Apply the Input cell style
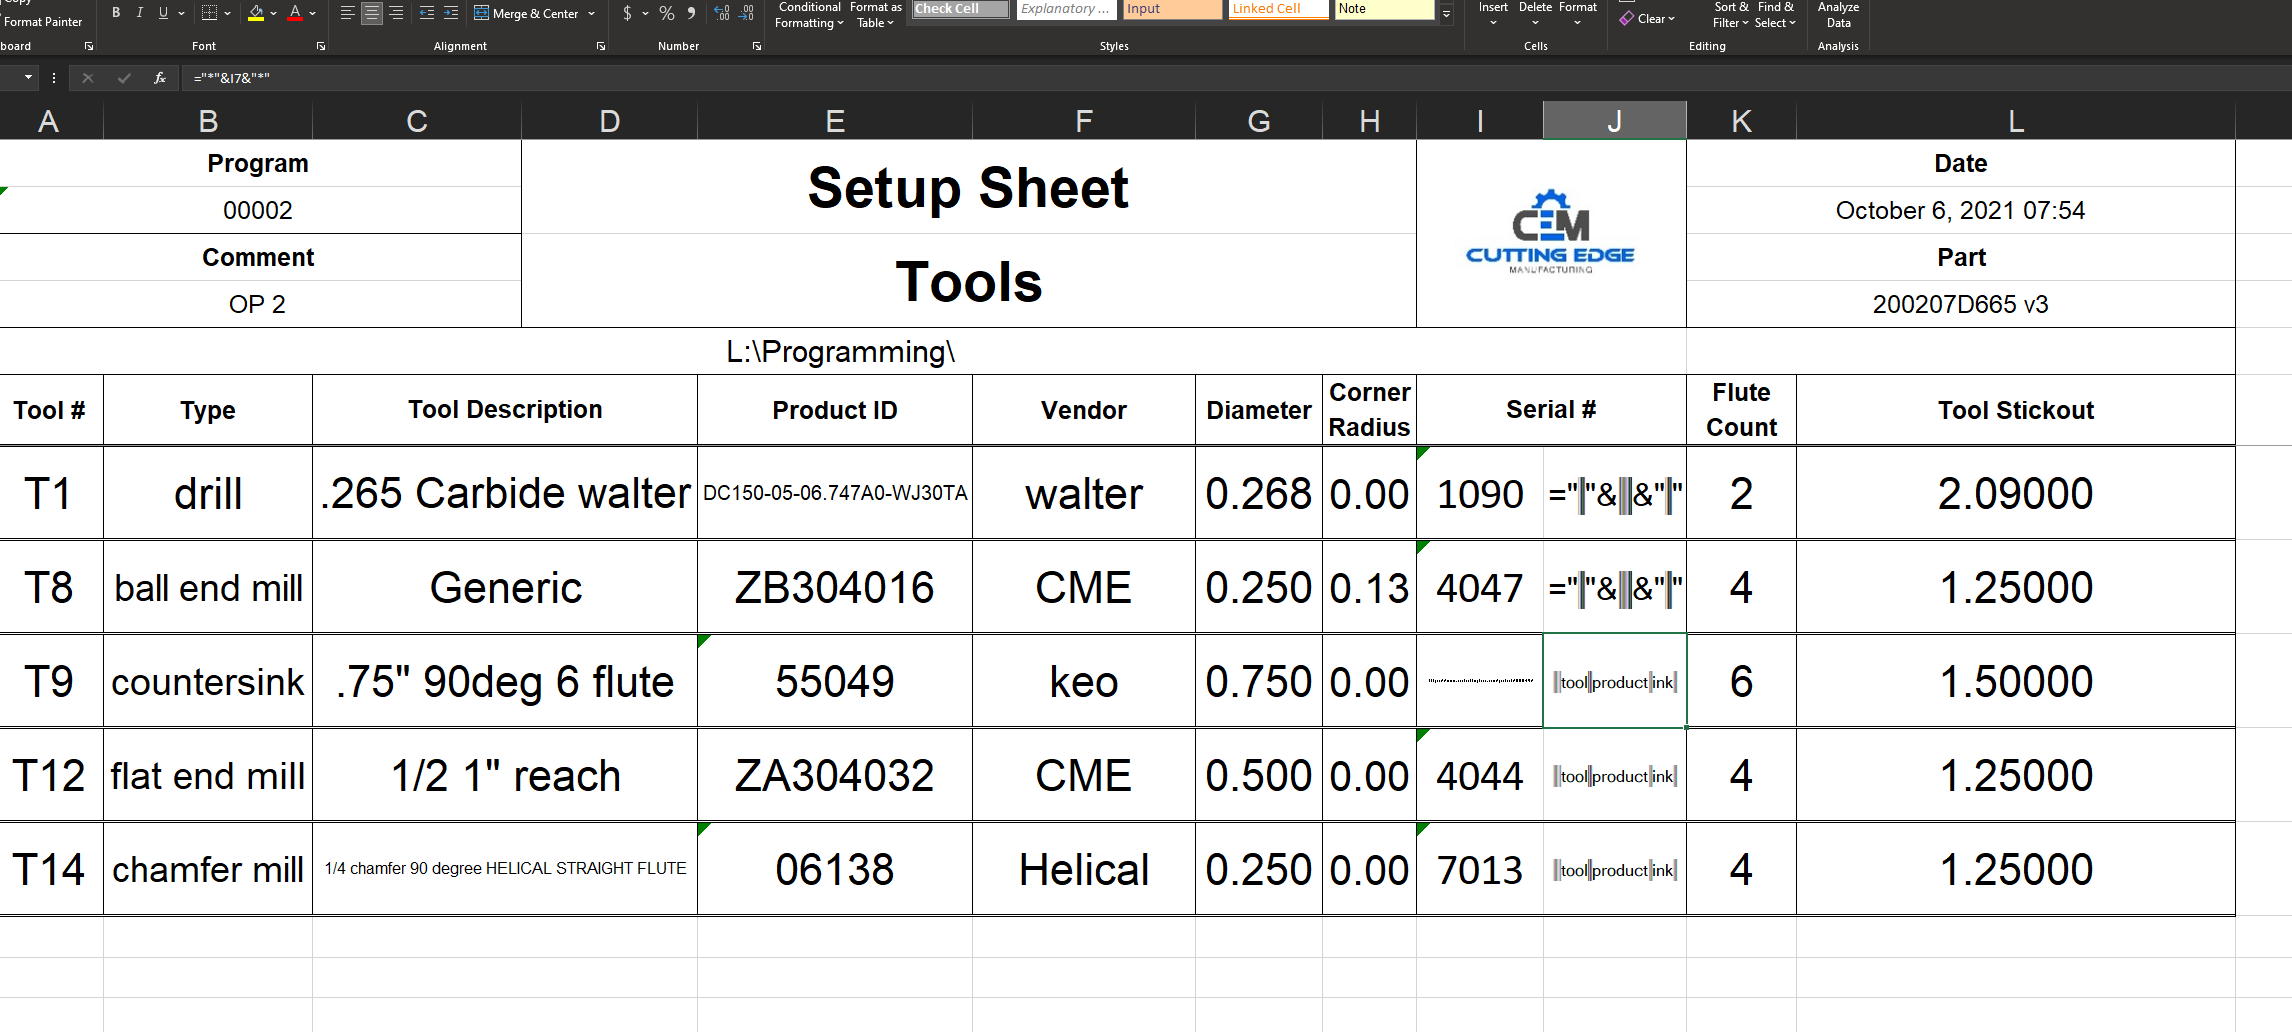 click(x=1171, y=8)
